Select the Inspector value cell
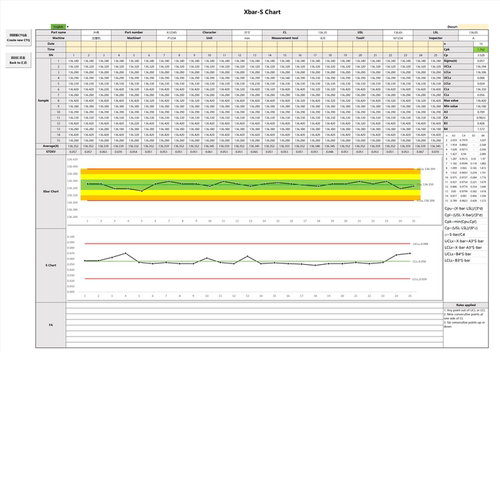This screenshot has height=500, width=500. pos(473,38)
